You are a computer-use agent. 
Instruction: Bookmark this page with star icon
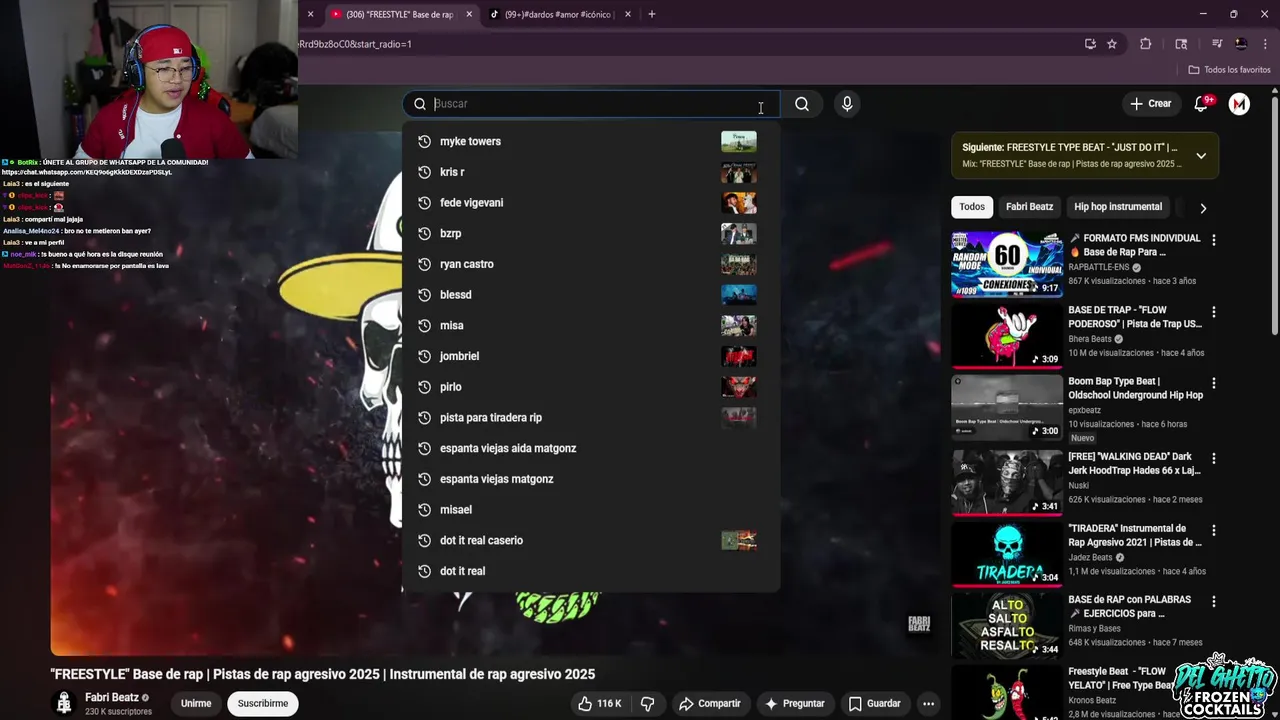coord(1112,44)
